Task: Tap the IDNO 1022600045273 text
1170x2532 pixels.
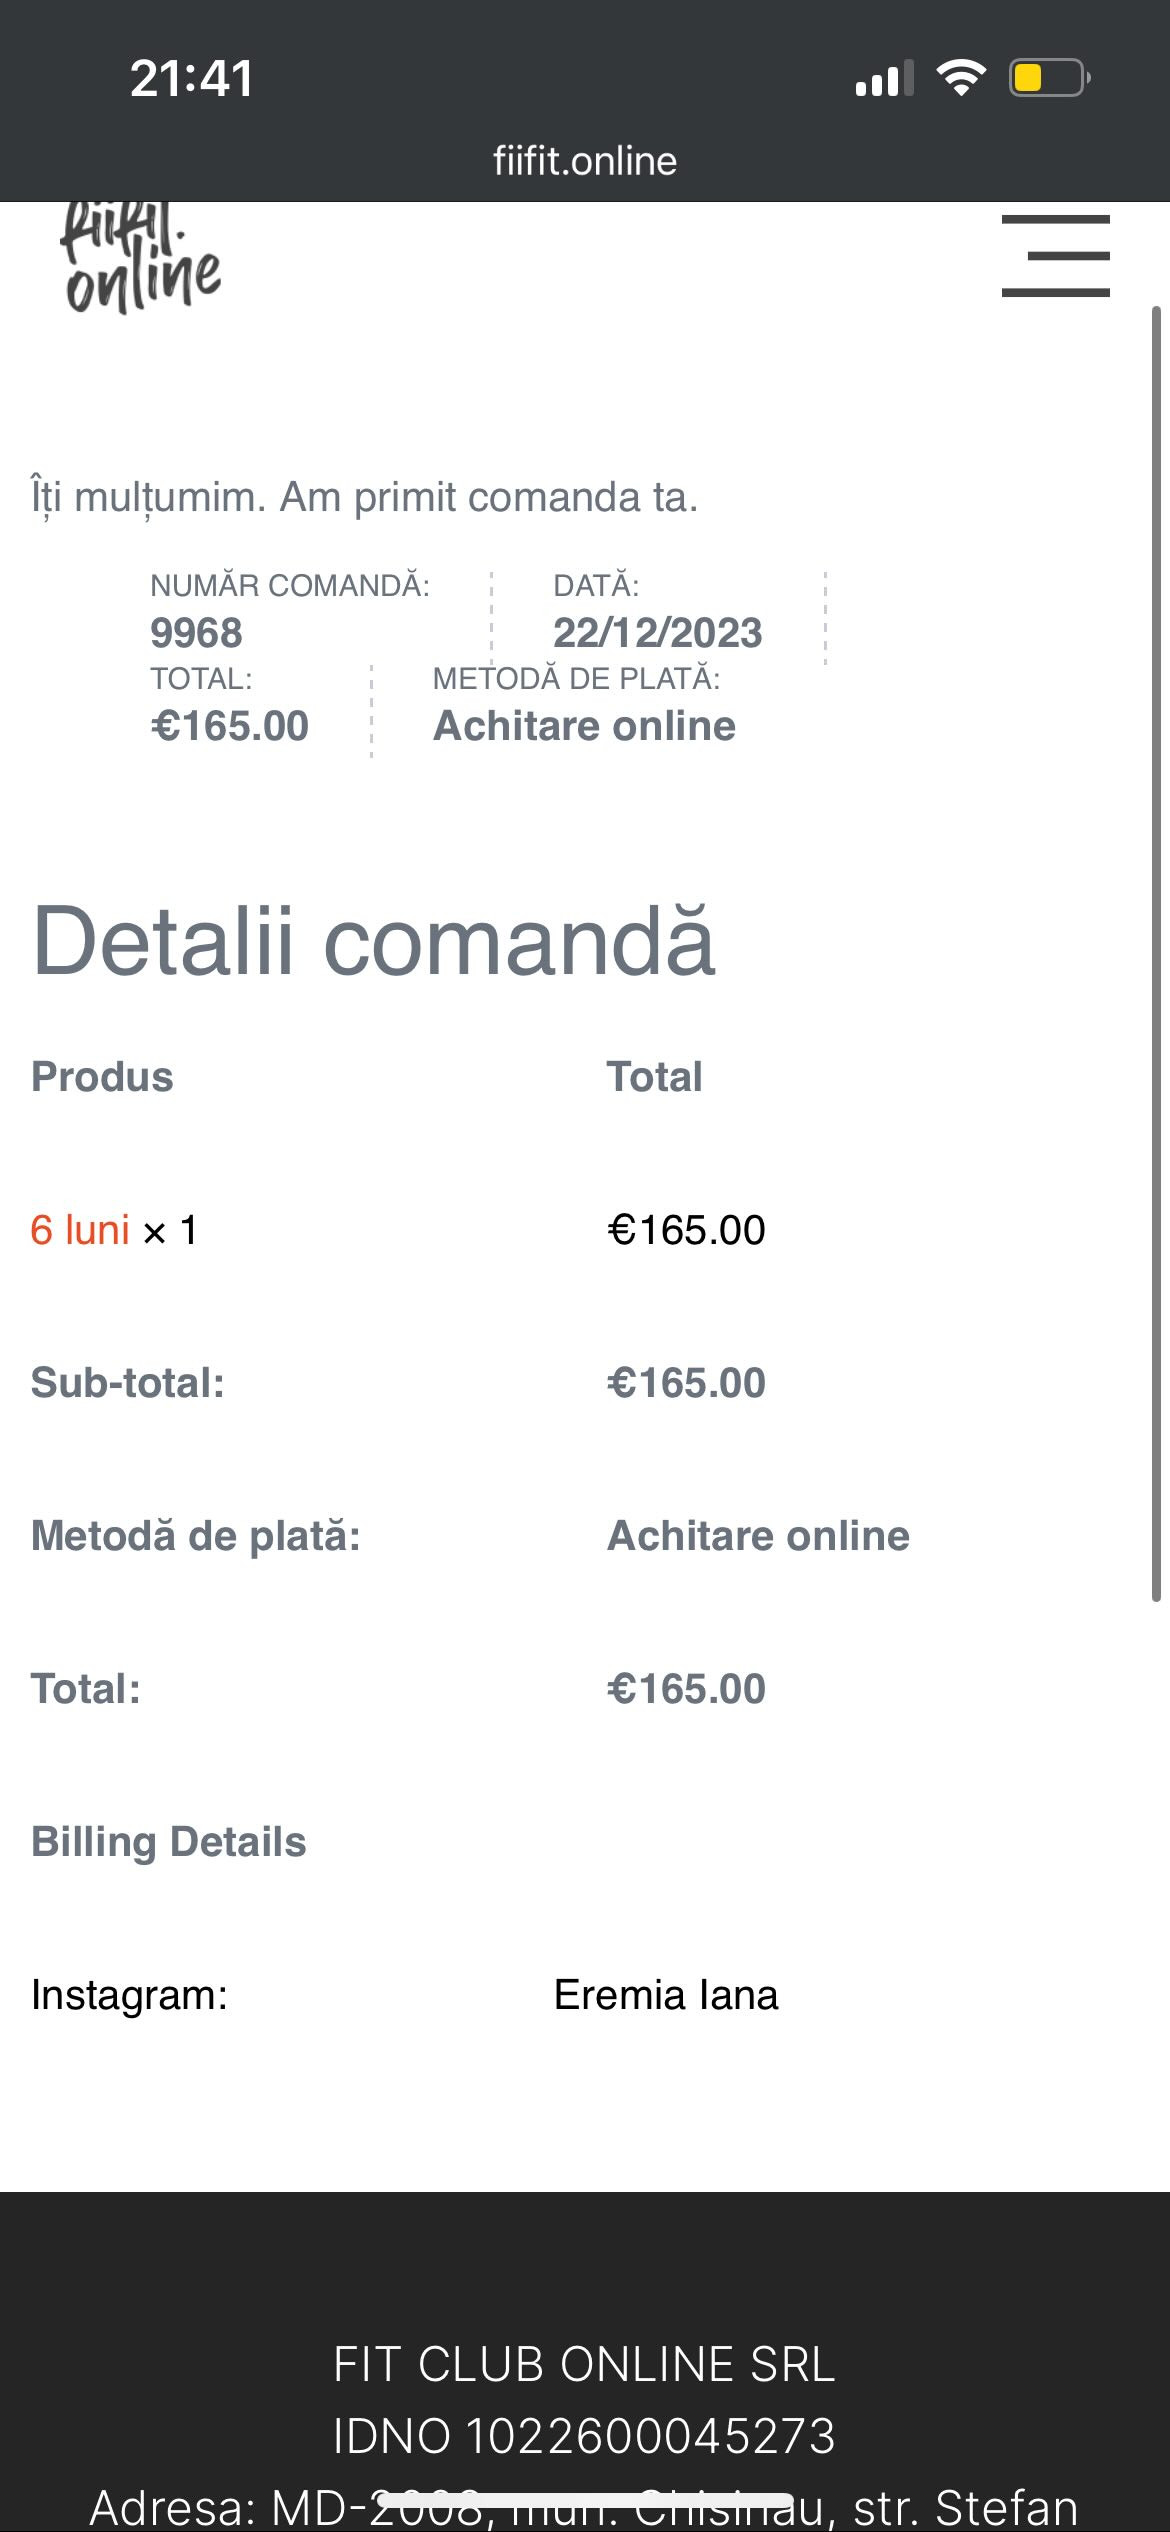Action: 585,2436
